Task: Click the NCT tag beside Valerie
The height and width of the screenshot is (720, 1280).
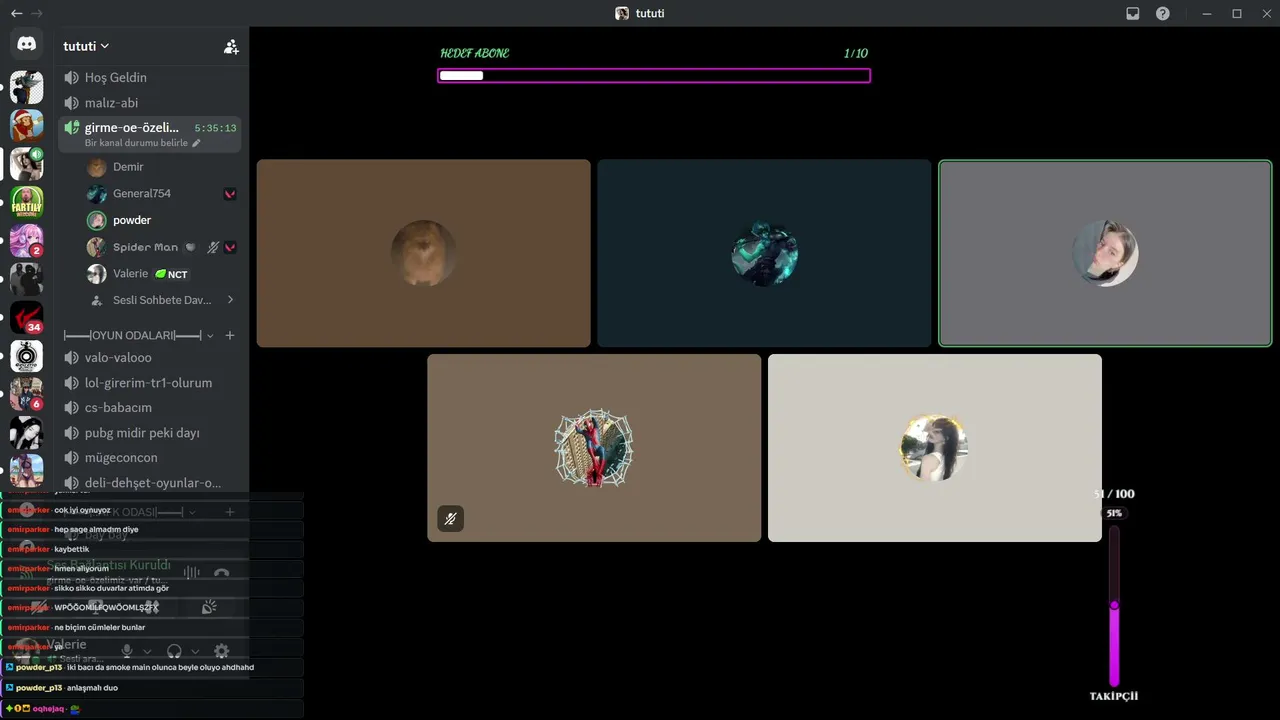Action: [x=172, y=274]
